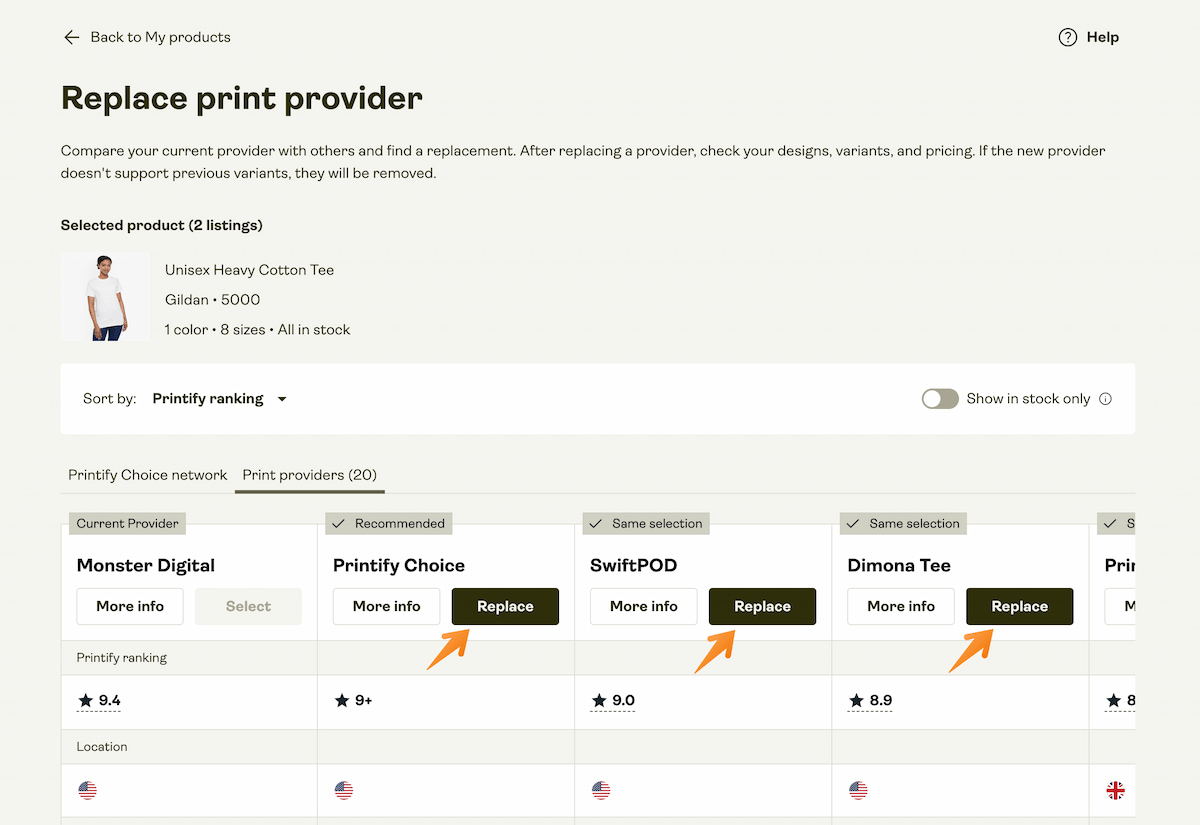
Task: Click the US flag under Dimona Tee
Action: tap(858, 790)
